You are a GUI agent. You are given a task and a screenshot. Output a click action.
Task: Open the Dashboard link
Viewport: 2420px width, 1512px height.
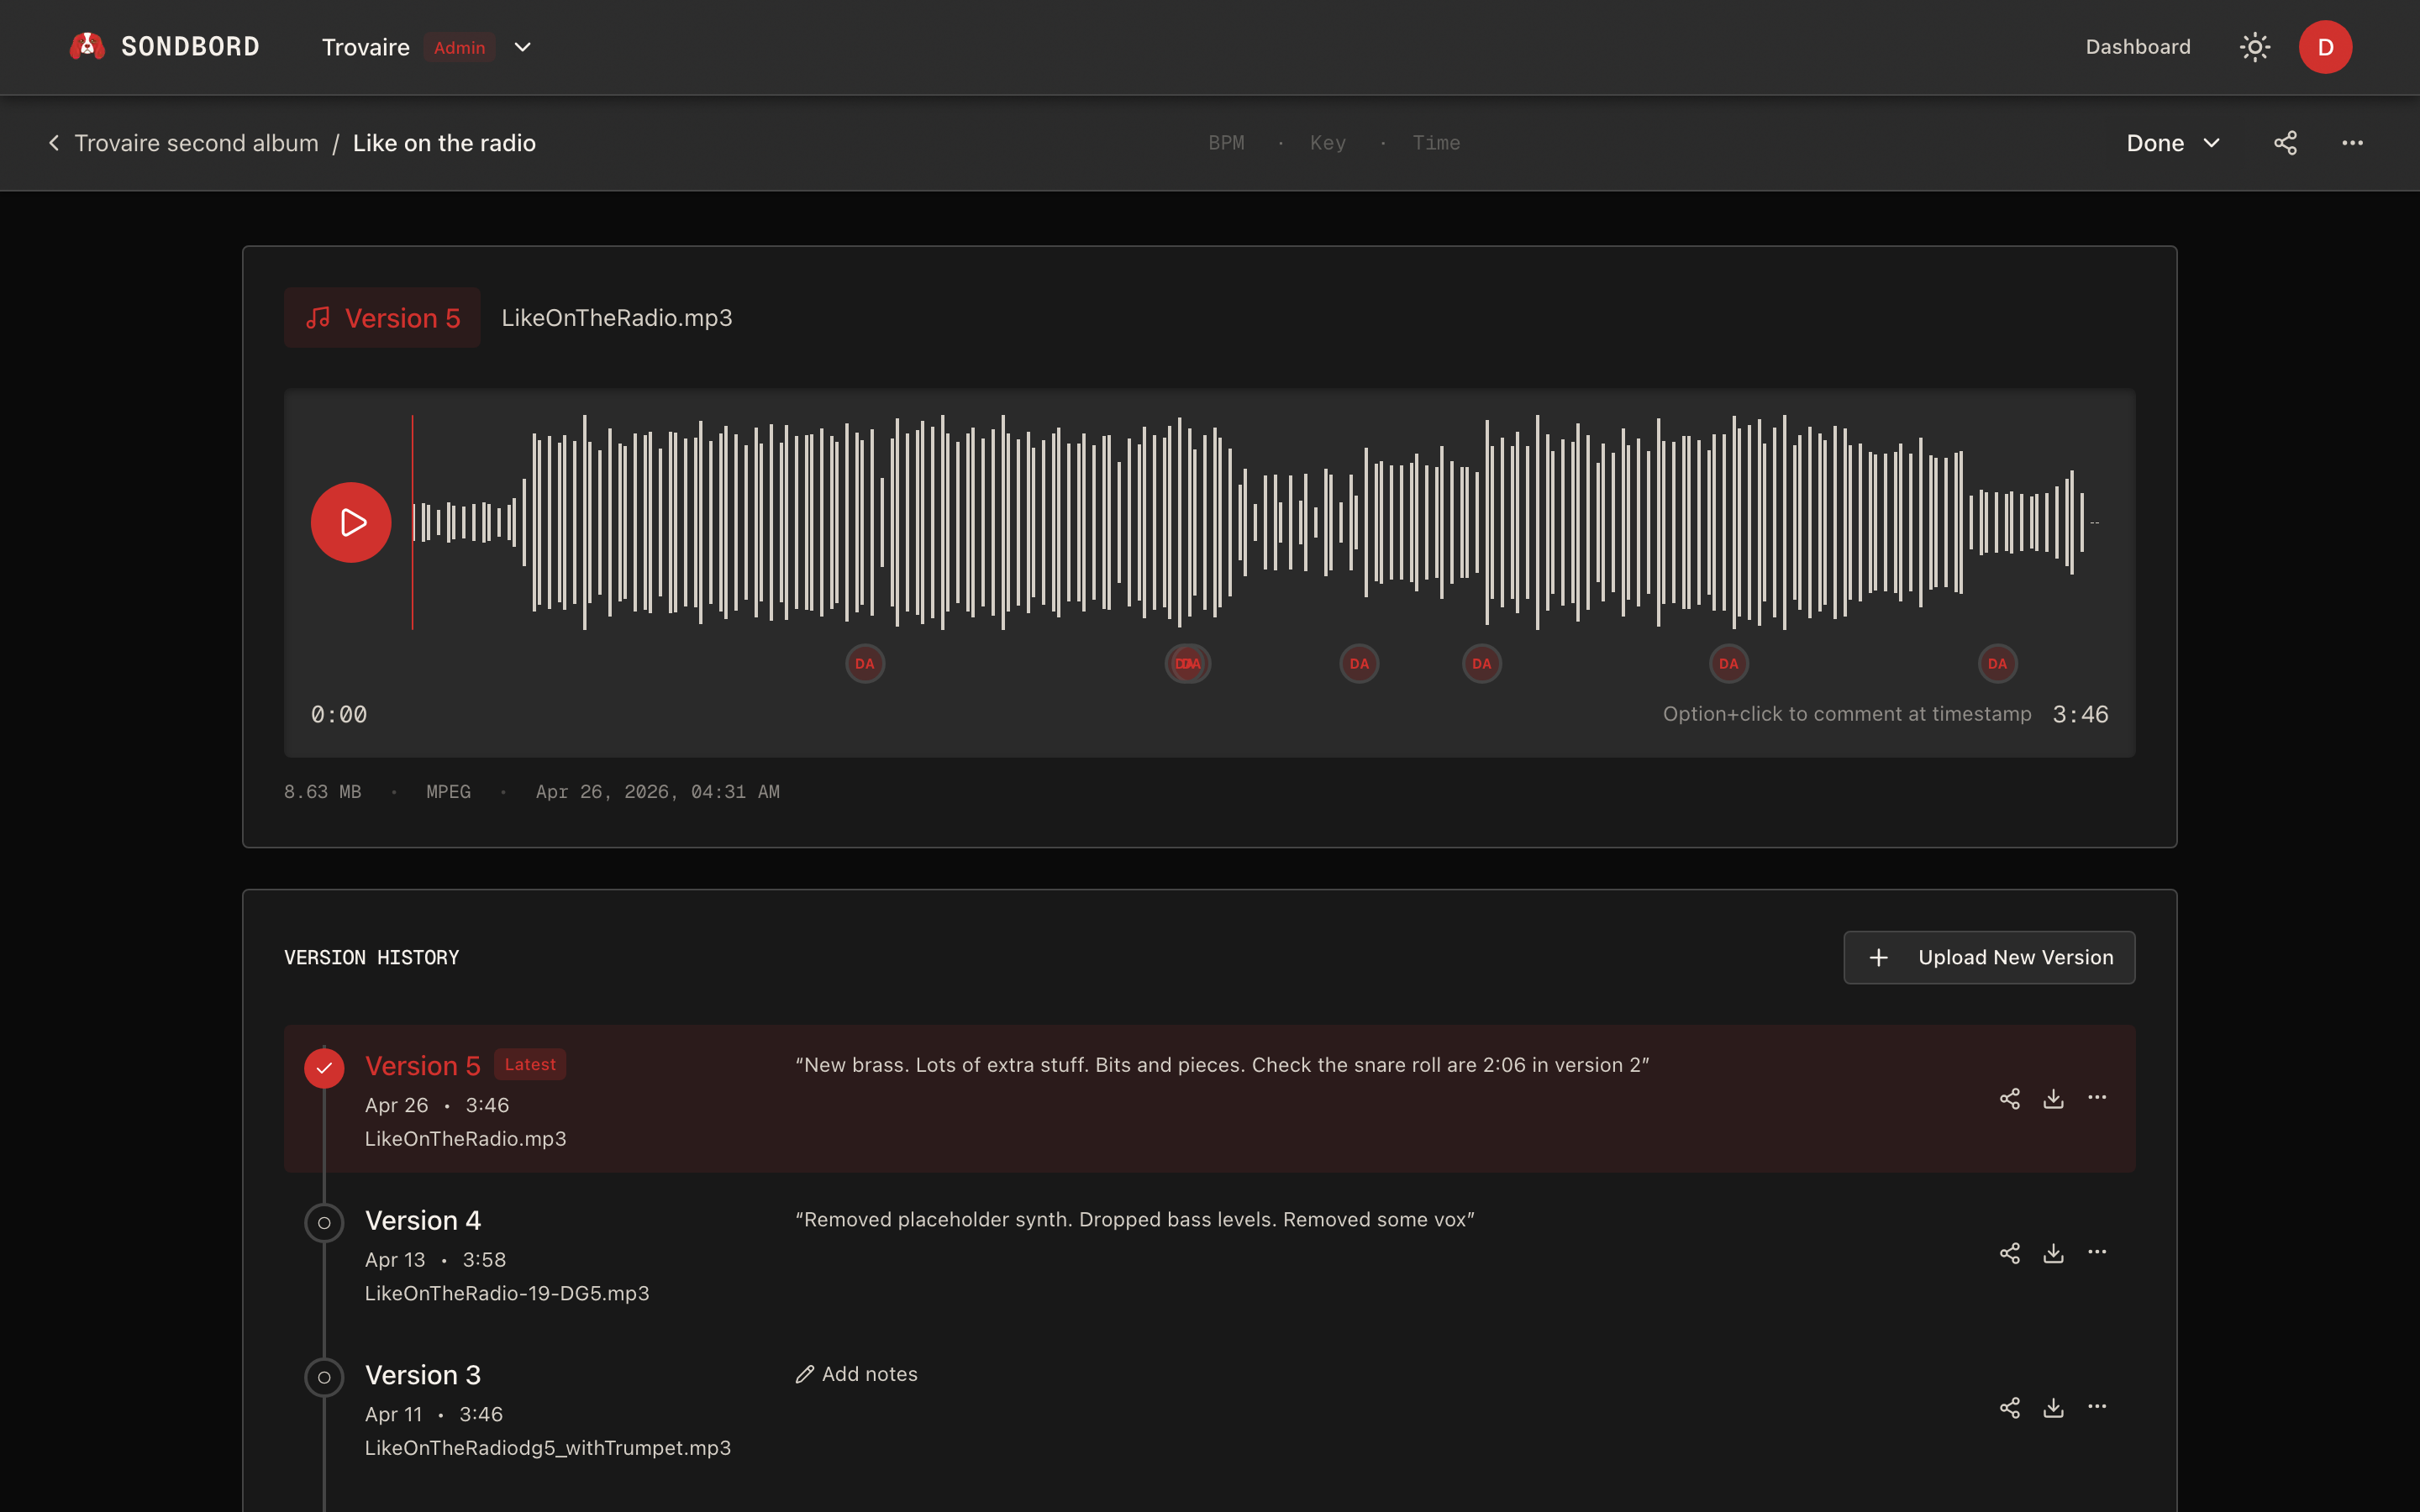(2137, 47)
